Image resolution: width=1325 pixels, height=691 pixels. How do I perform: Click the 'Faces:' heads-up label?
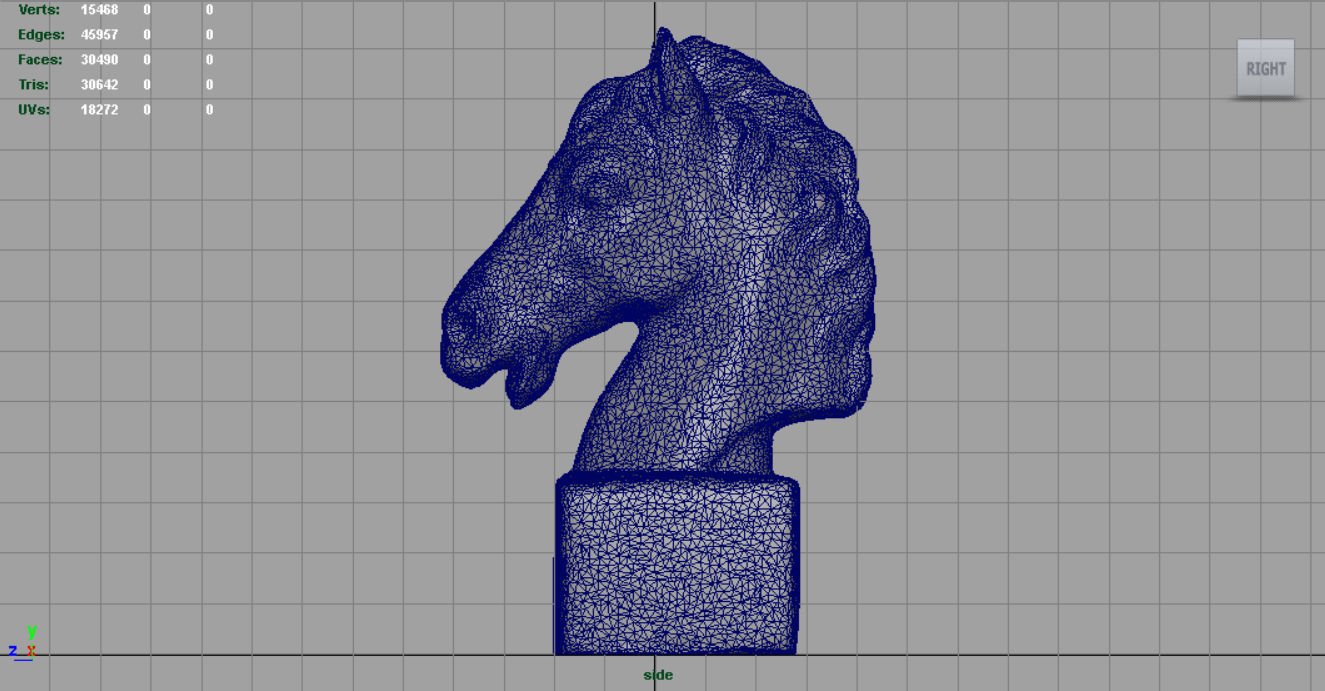click(x=40, y=60)
